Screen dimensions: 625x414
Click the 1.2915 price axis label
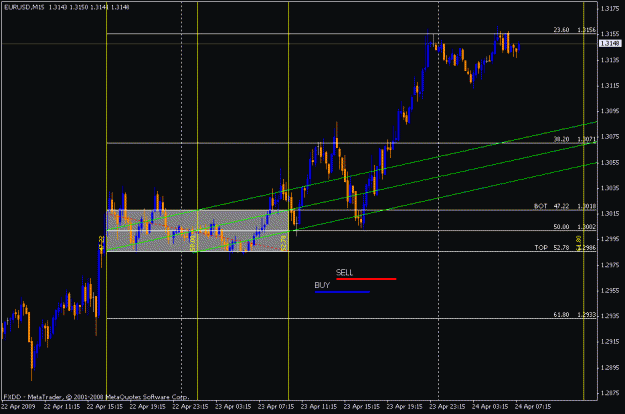(x=610, y=341)
